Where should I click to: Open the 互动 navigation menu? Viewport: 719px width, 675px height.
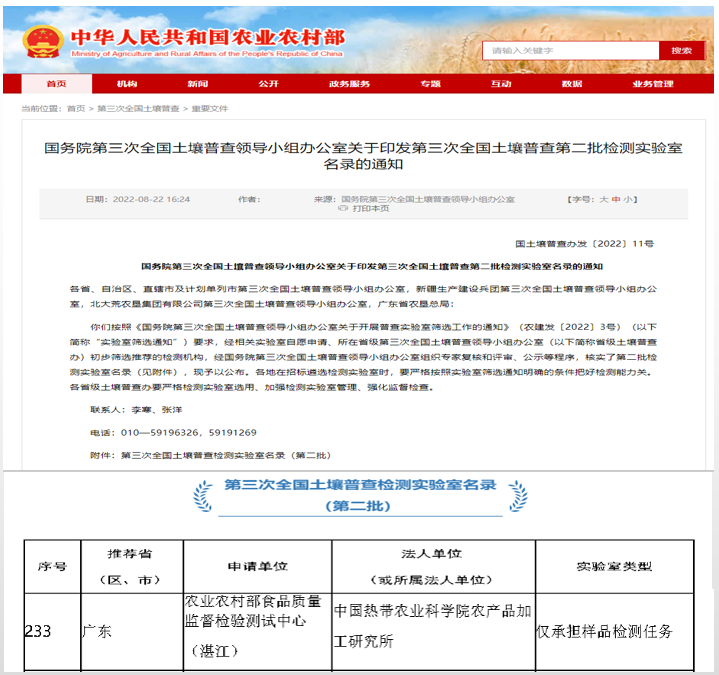[x=501, y=83]
